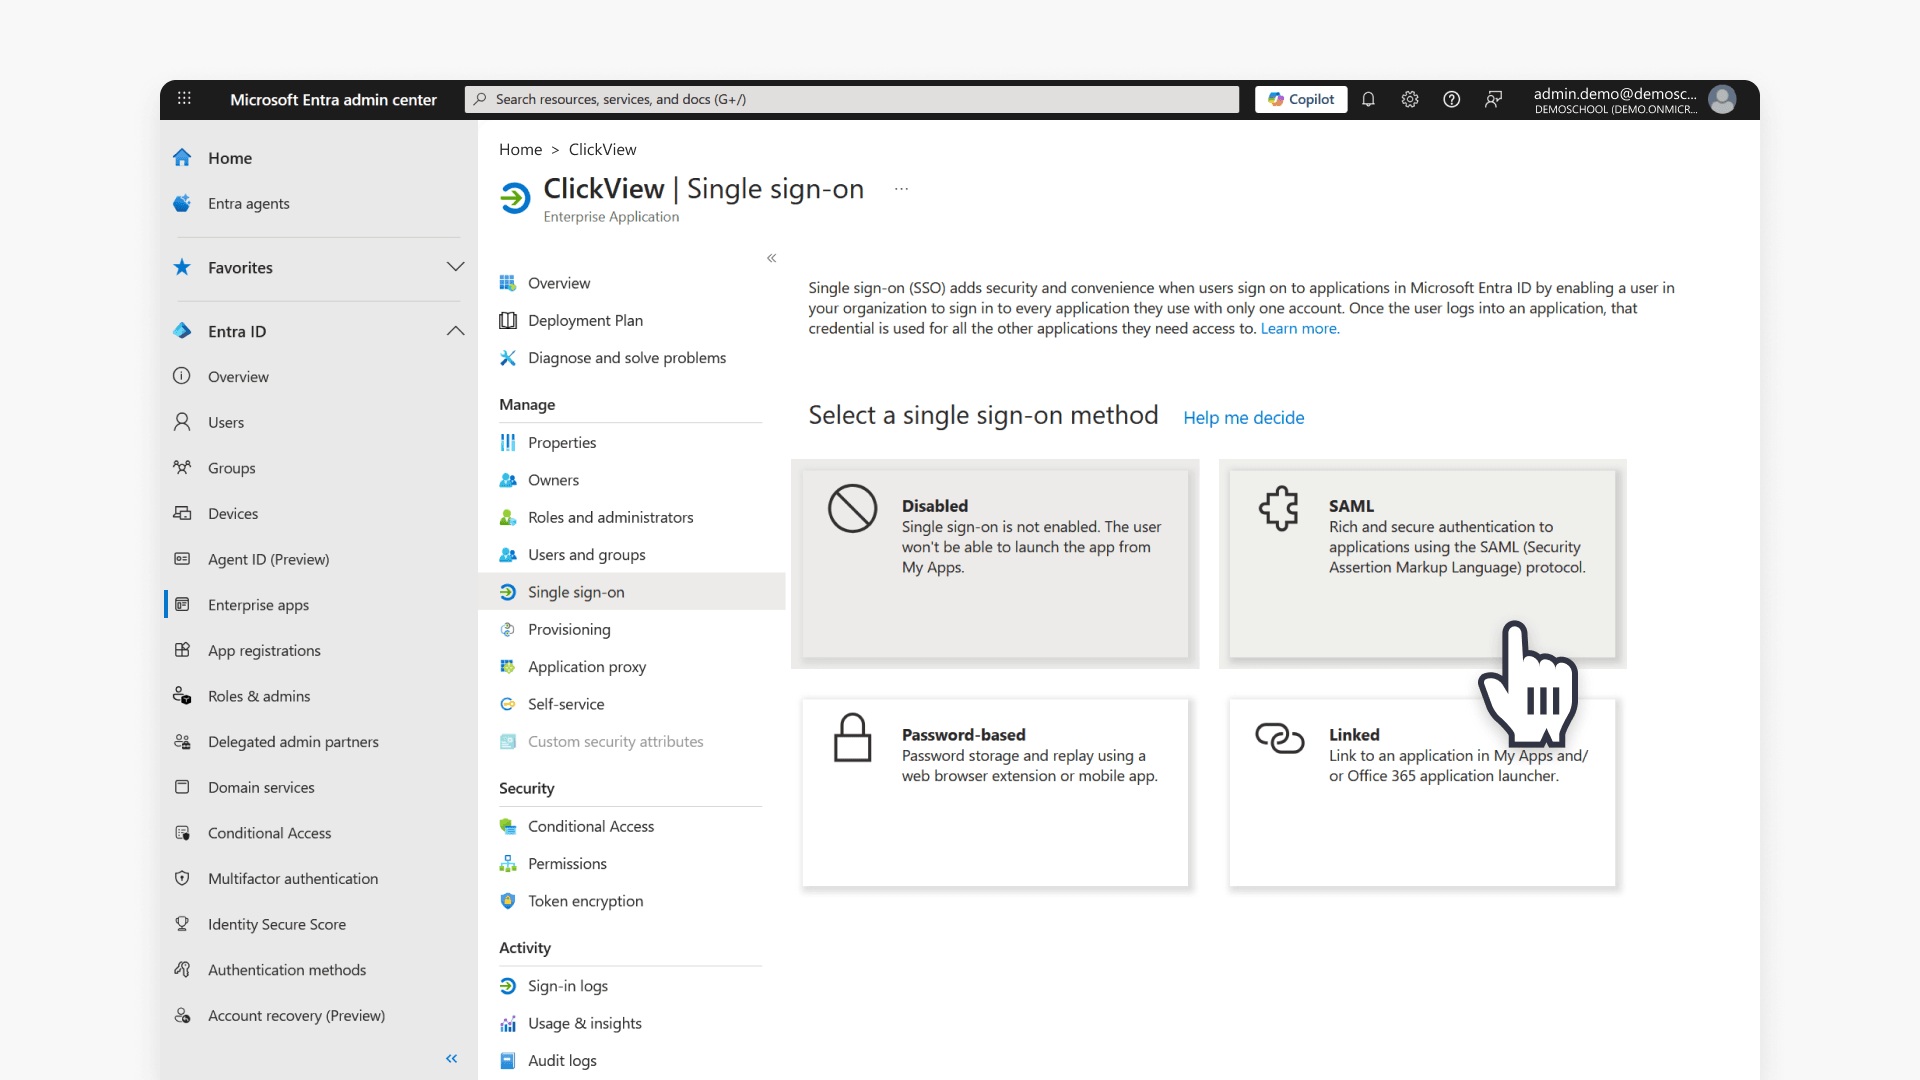This screenshot has width=1920, height=1080.
Task: Click the Delegated admin partners icon
Action: pos(182,742)
